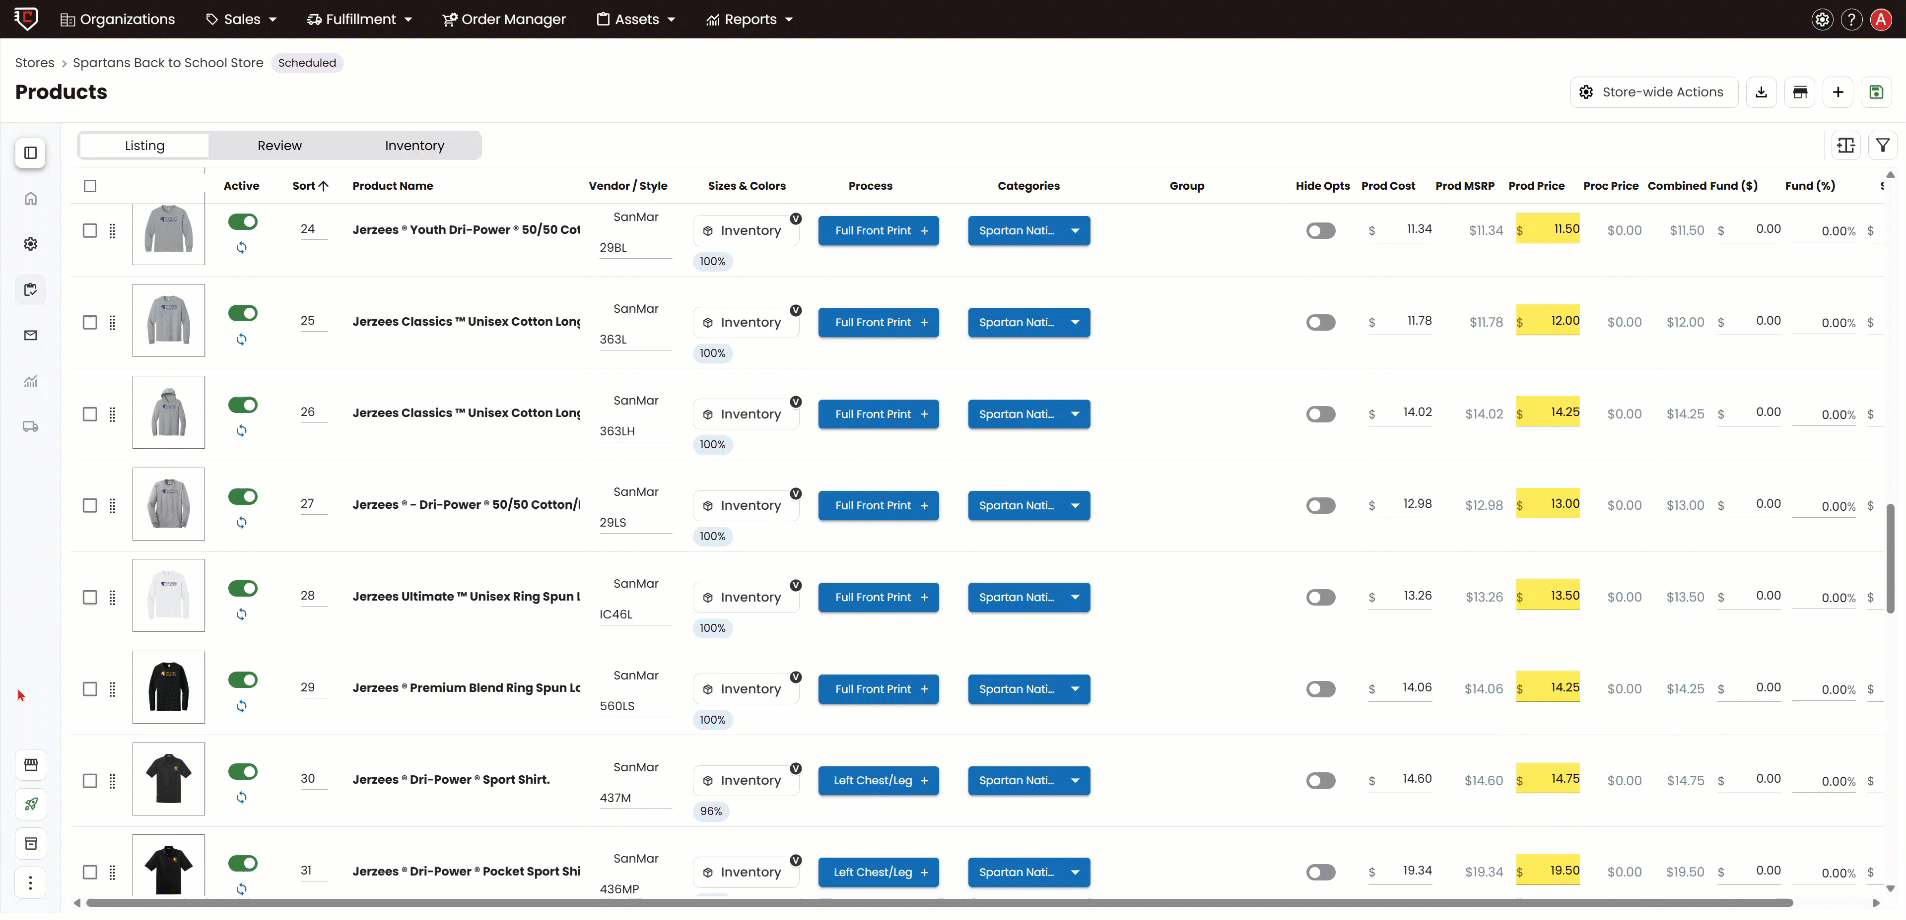1906x920 pixels.
Task: Select the checkbox for the 363LH row
Action: click(90, 414)
